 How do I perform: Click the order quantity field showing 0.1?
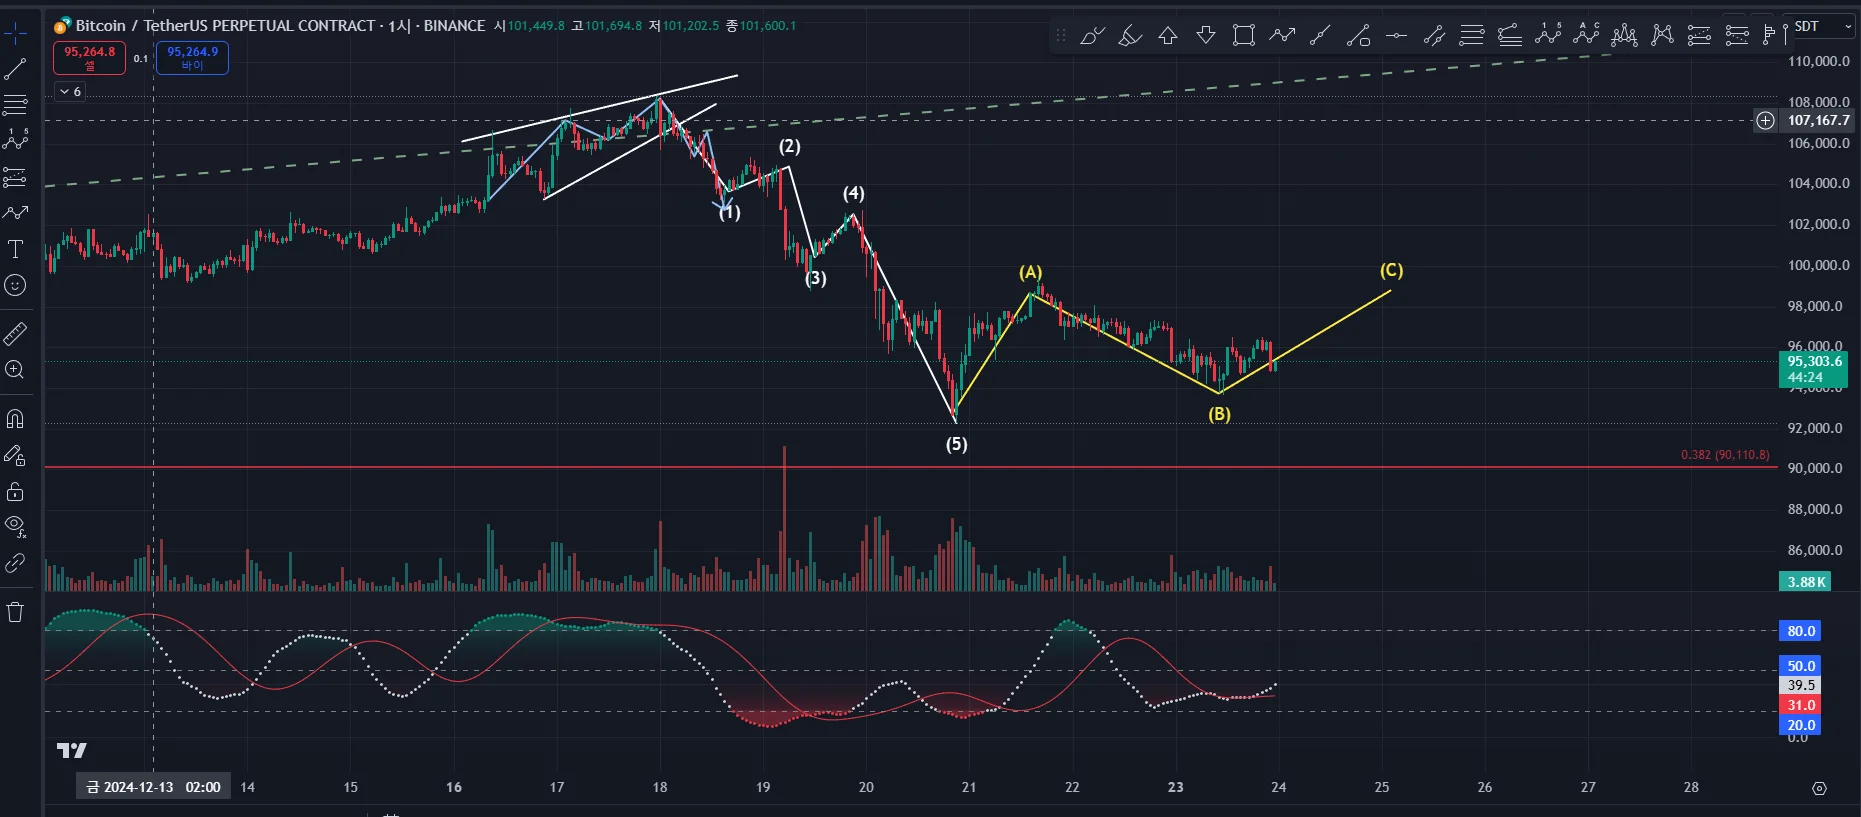pyautogui.click(x=141, y=58)
